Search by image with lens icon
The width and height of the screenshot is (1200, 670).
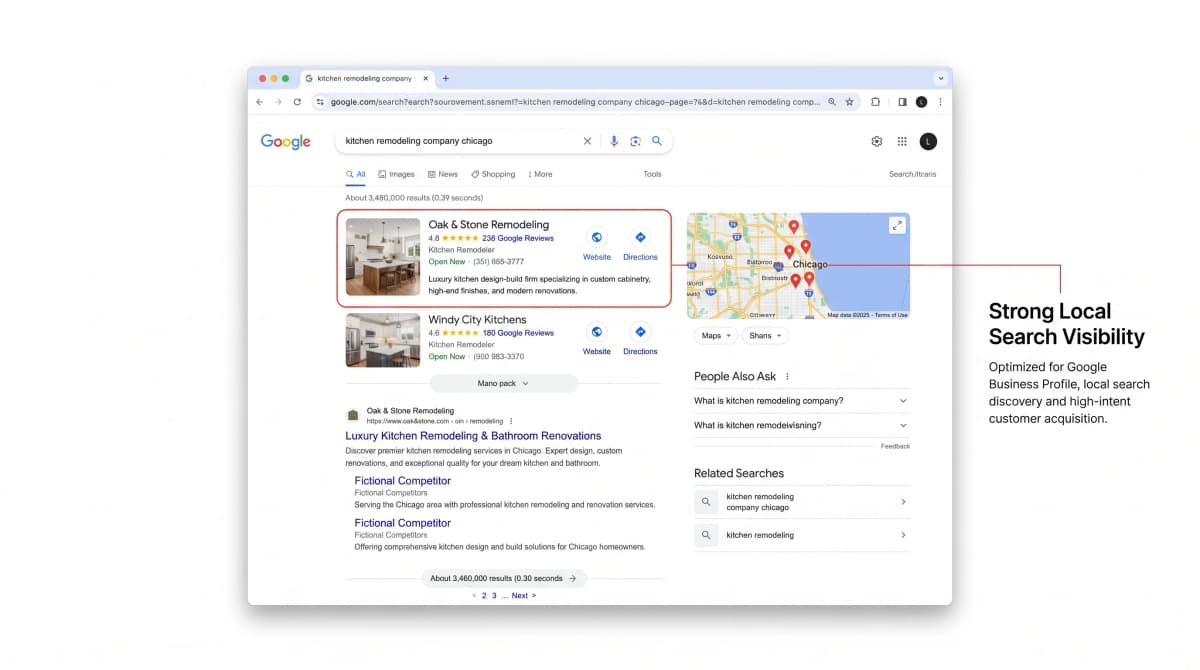[x=635, y=141]
